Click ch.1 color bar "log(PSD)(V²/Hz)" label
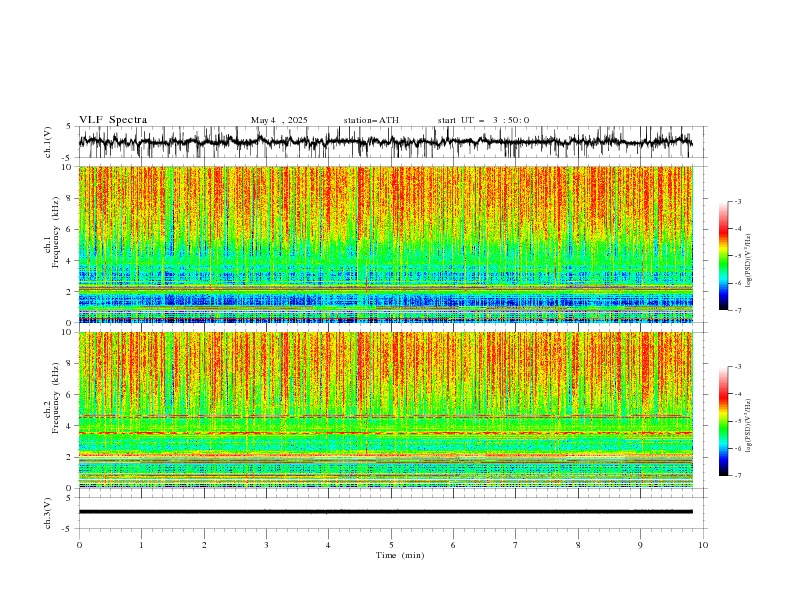Screen dimensions: 792x612 tap(749, 261)
